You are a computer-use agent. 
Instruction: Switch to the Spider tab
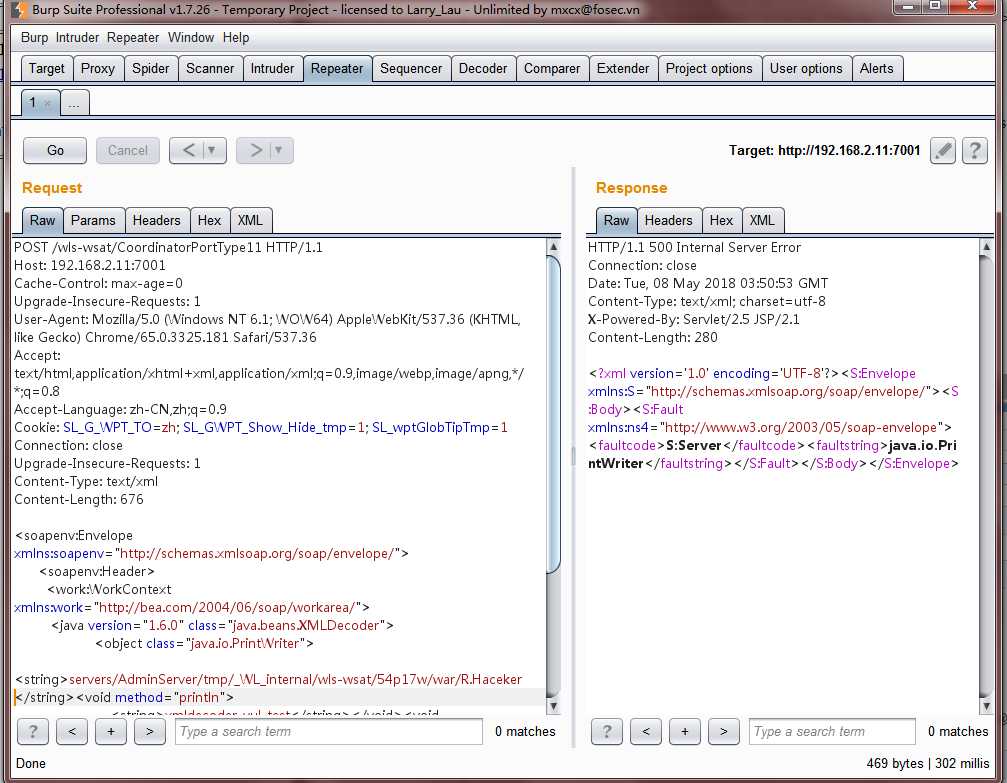point(150,69)
